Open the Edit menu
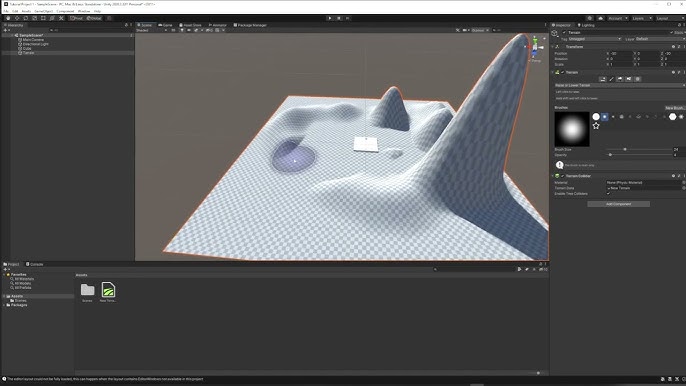This screenshot has height=386, width=686. coord(15,11)
